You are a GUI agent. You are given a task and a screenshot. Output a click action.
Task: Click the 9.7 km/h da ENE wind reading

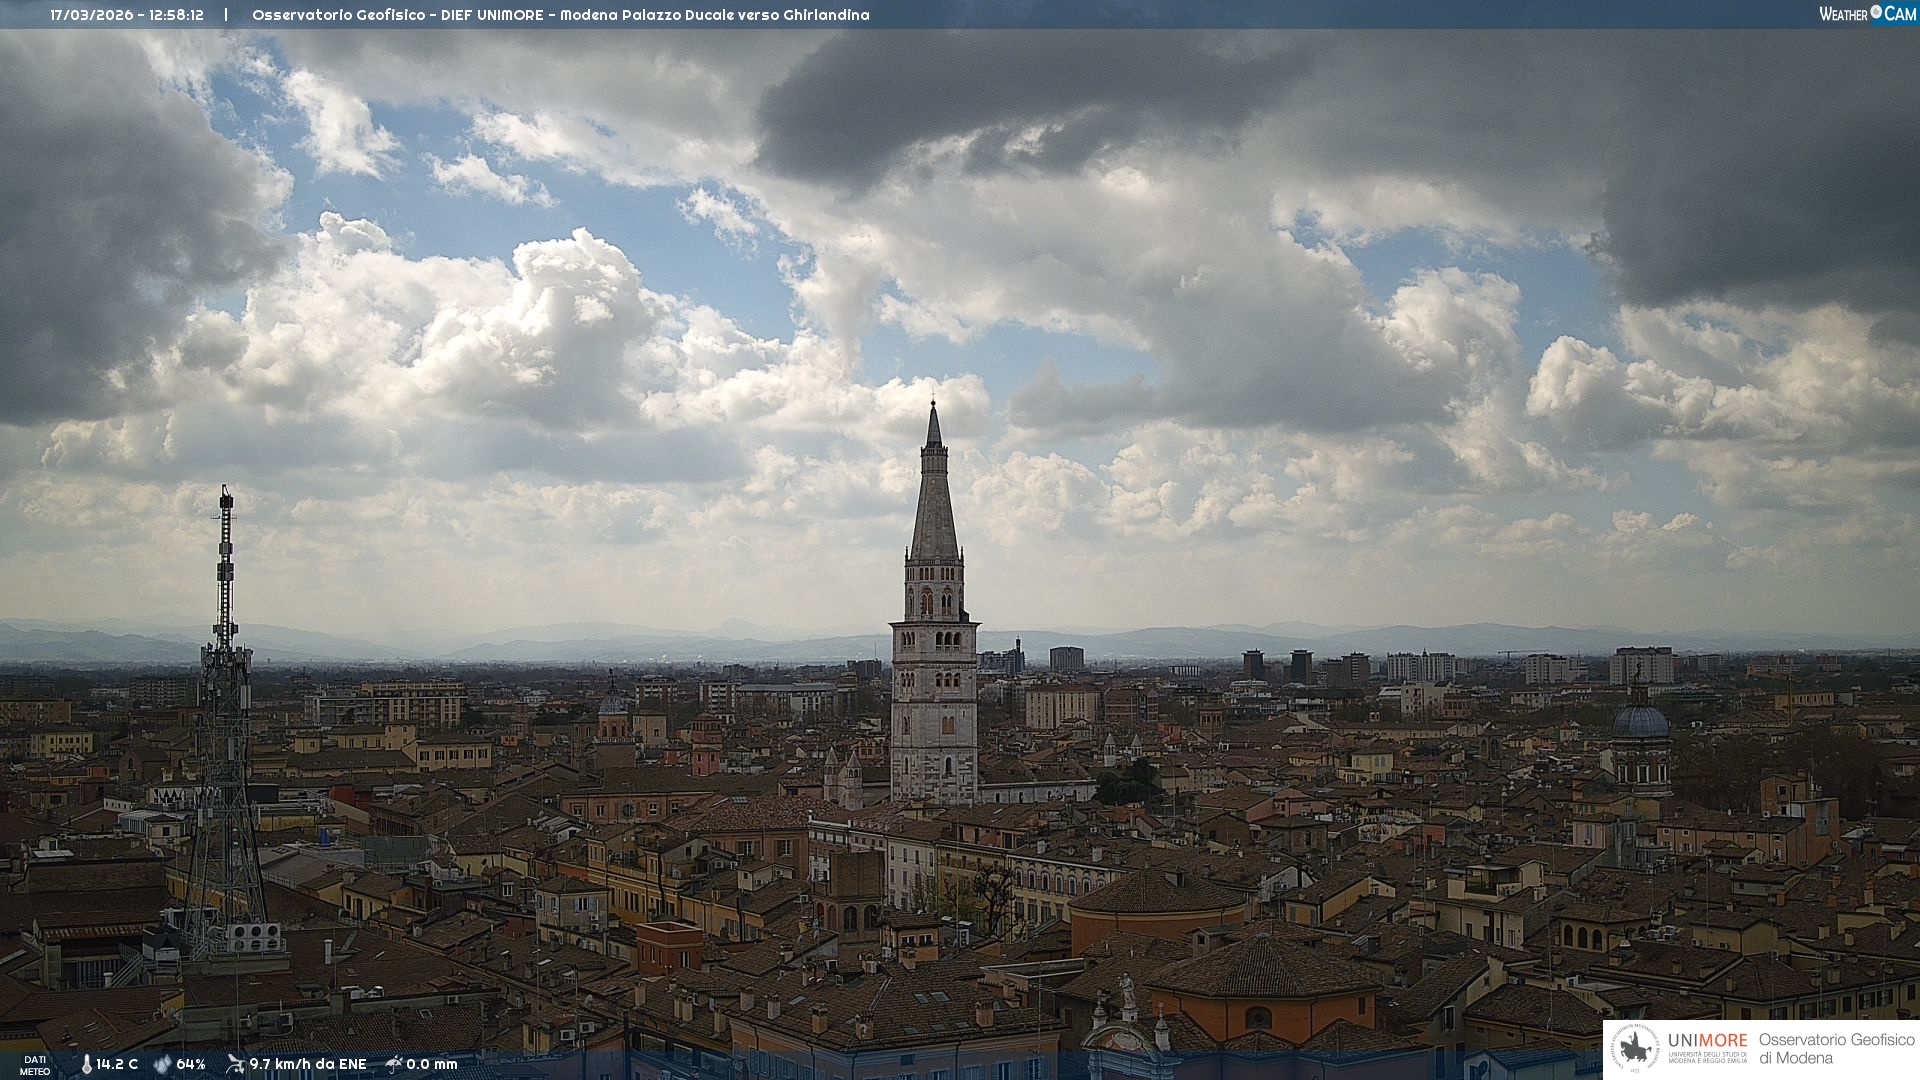308,1064
